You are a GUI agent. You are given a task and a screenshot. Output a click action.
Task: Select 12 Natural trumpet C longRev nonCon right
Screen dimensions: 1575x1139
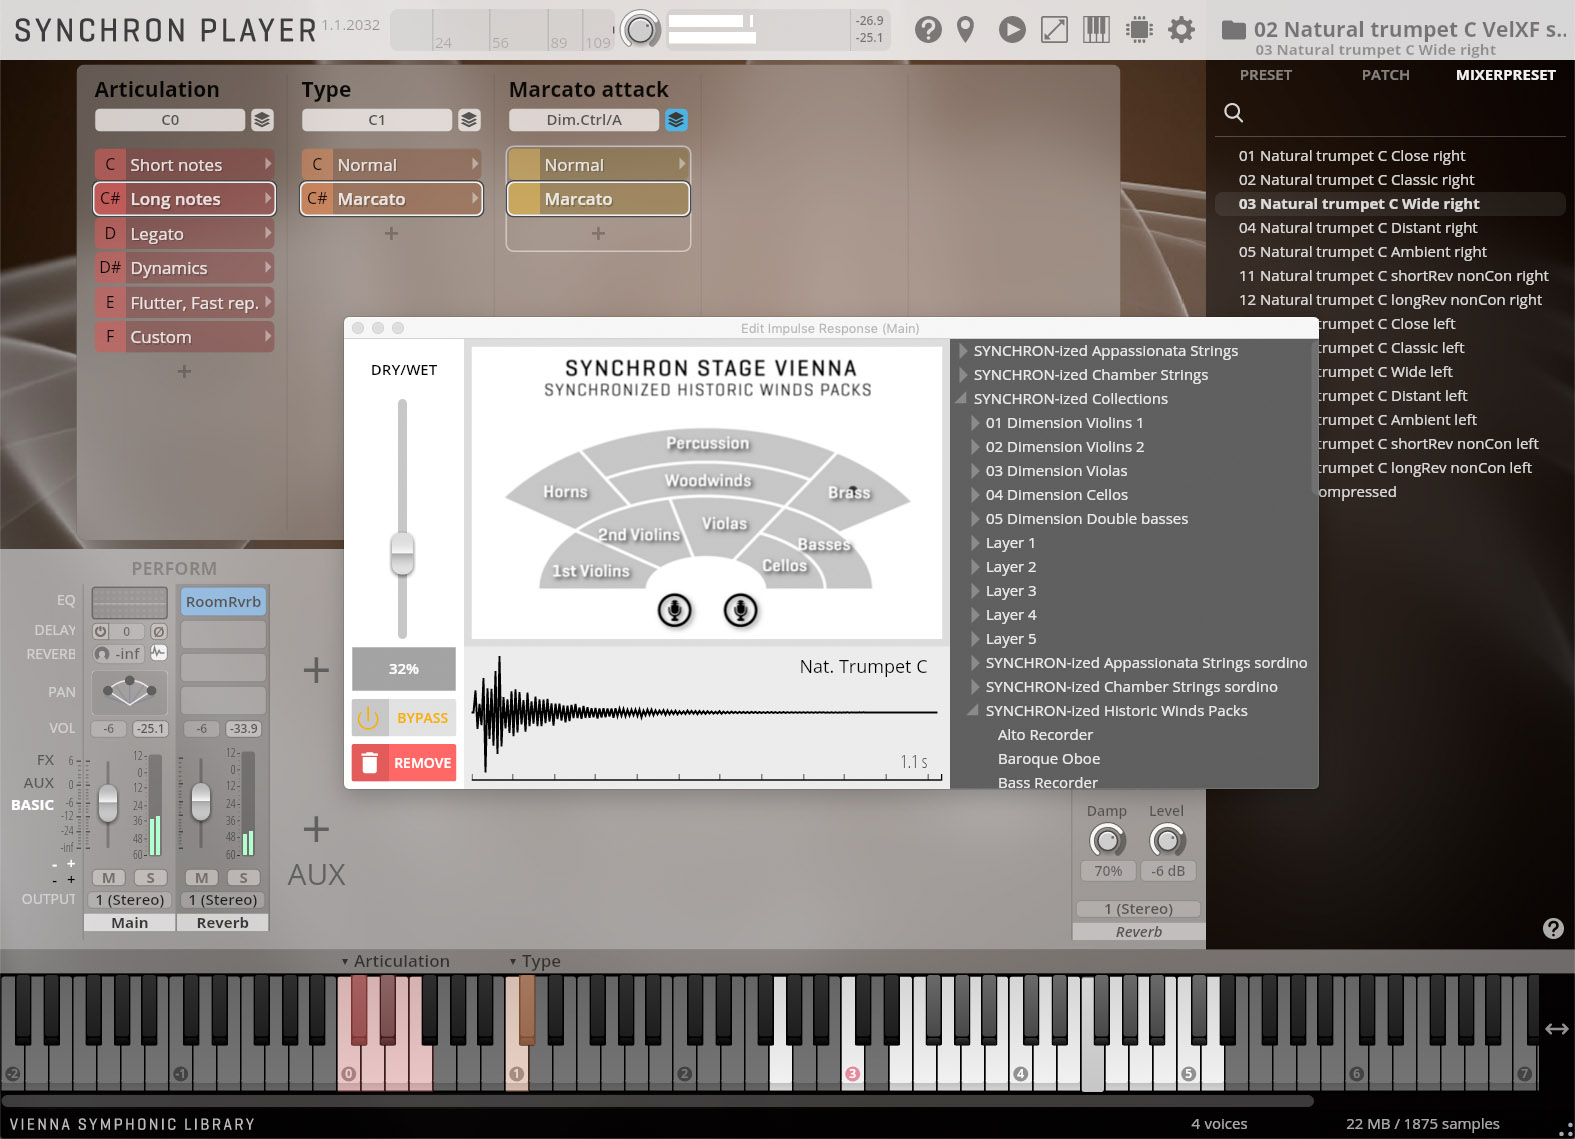click(x=1390, y=300)
